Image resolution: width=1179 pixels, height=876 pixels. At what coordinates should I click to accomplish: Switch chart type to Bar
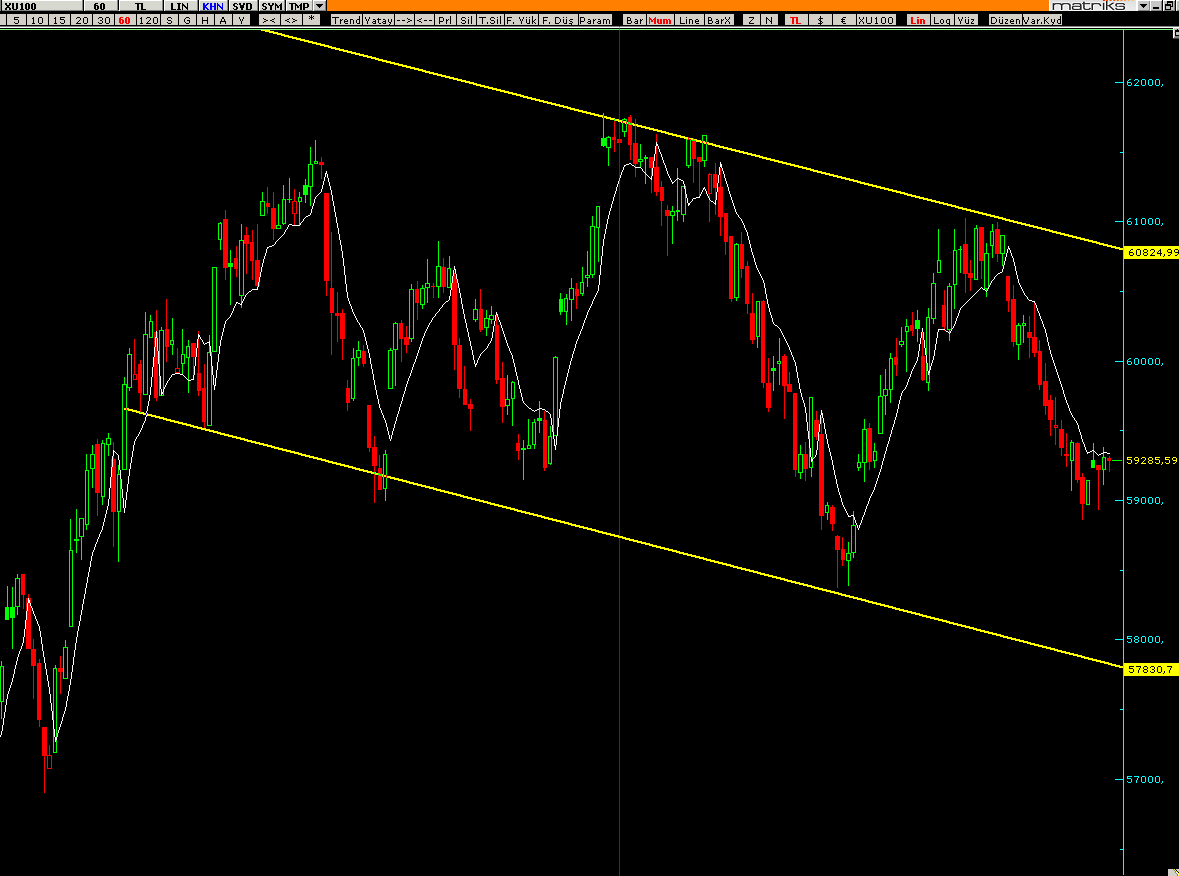pos(634,20)
